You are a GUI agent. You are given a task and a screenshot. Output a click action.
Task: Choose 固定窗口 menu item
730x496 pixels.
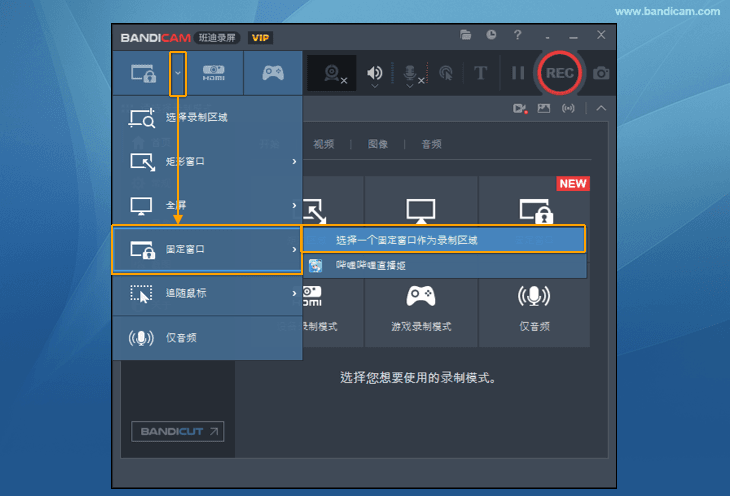click(x=207, y=250)
